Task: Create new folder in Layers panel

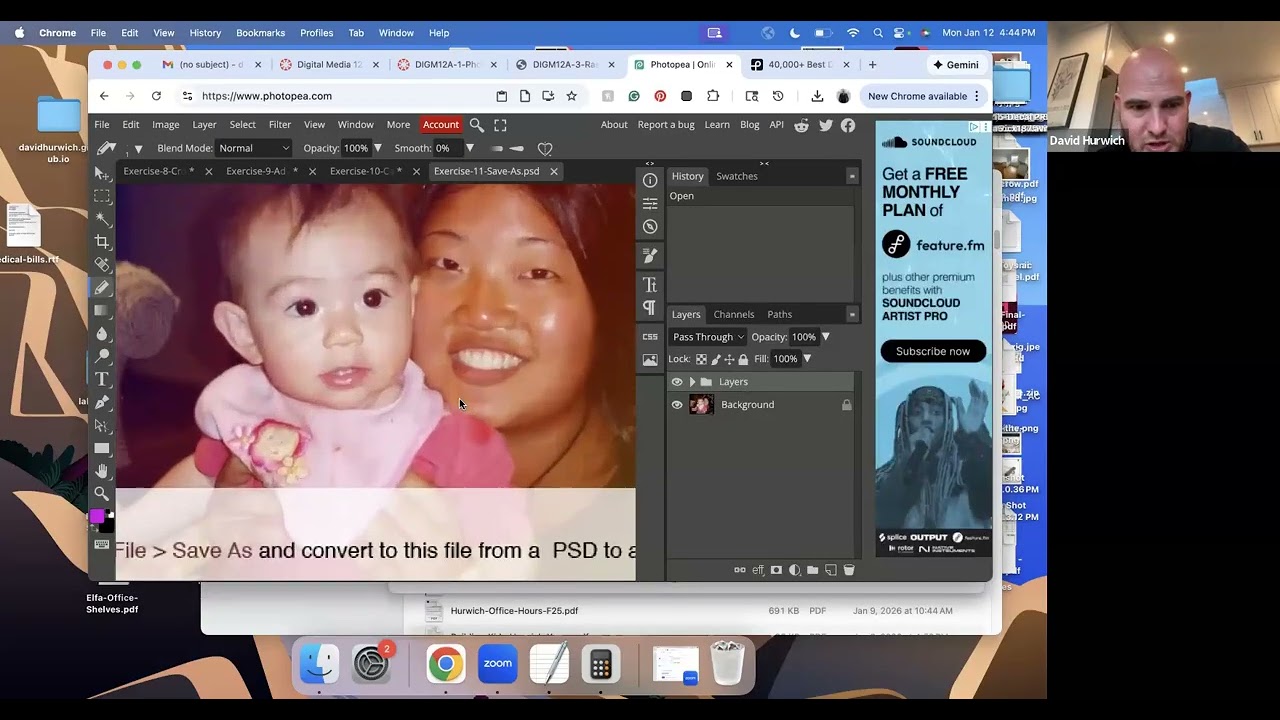Action: [x=812, y=570]
